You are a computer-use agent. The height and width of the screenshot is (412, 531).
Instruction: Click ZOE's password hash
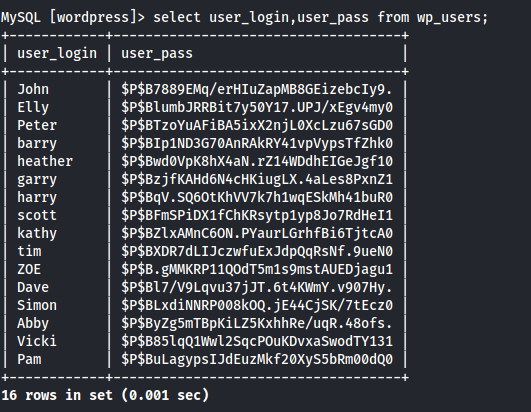[x=257, y=269]
